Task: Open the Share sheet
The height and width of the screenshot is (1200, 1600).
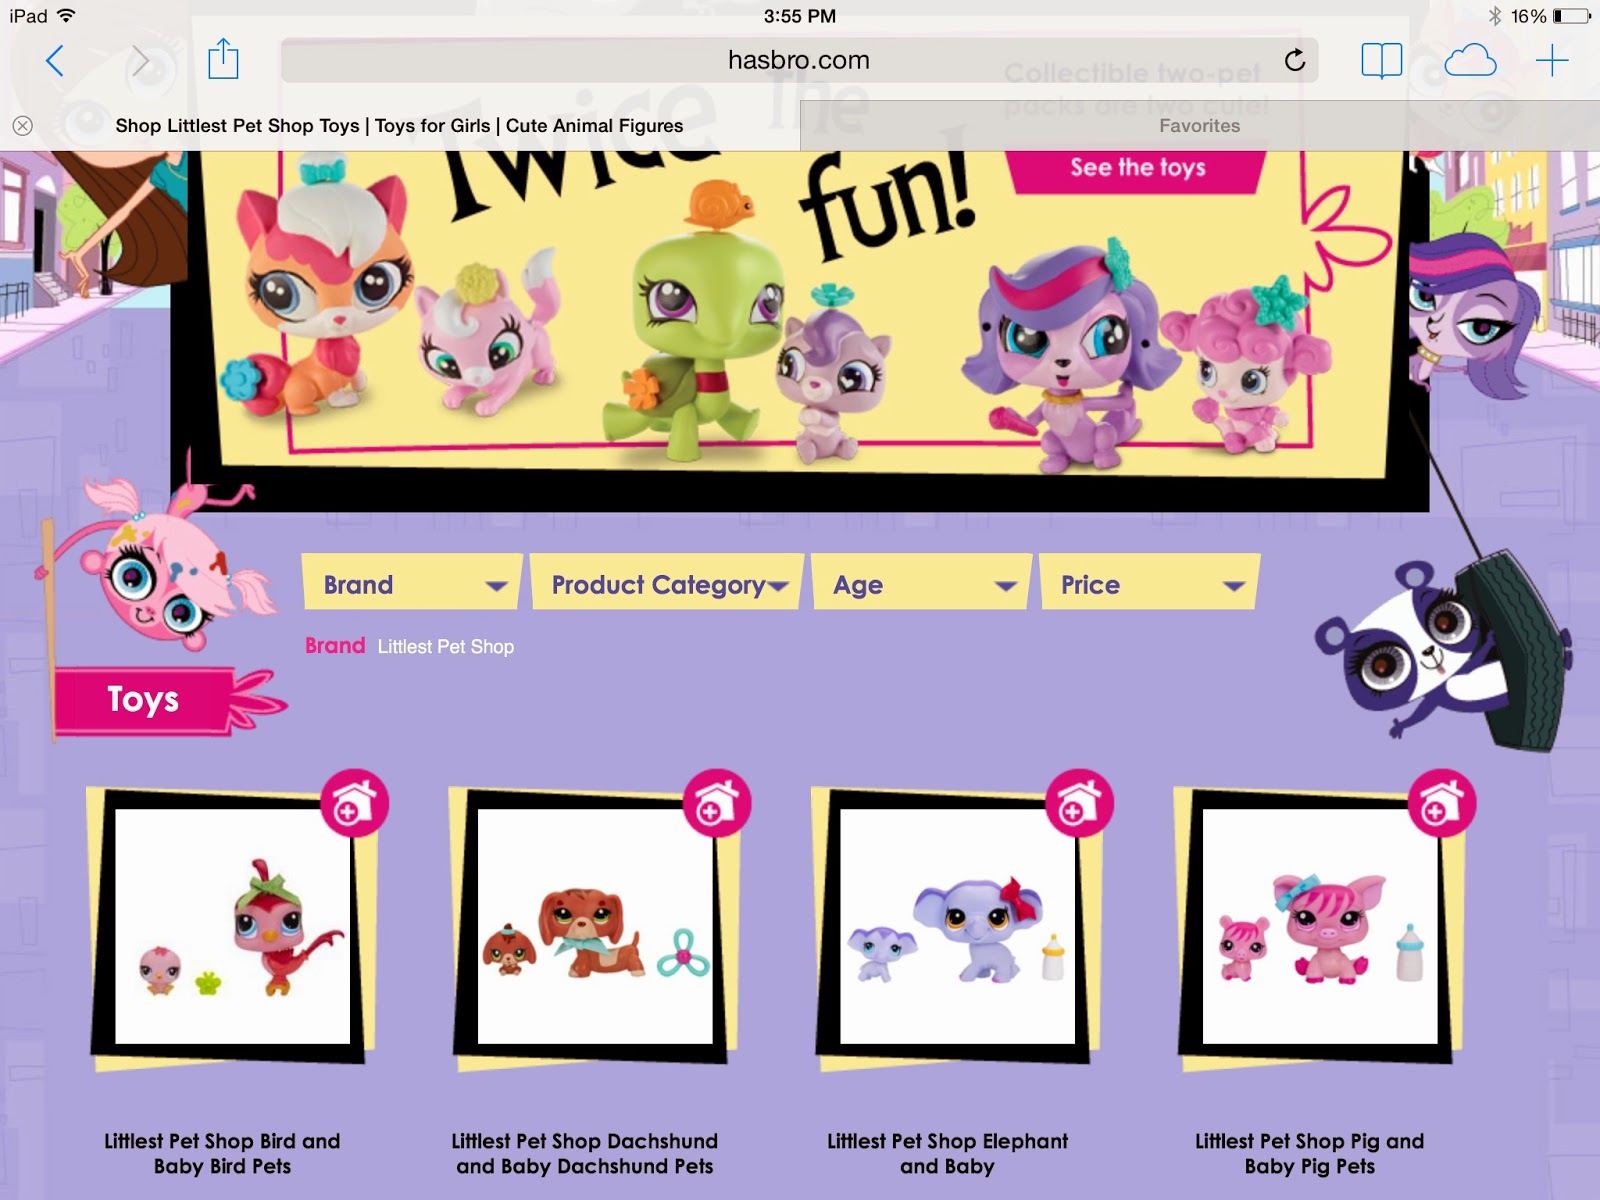Action: click(x=220, y=60)
